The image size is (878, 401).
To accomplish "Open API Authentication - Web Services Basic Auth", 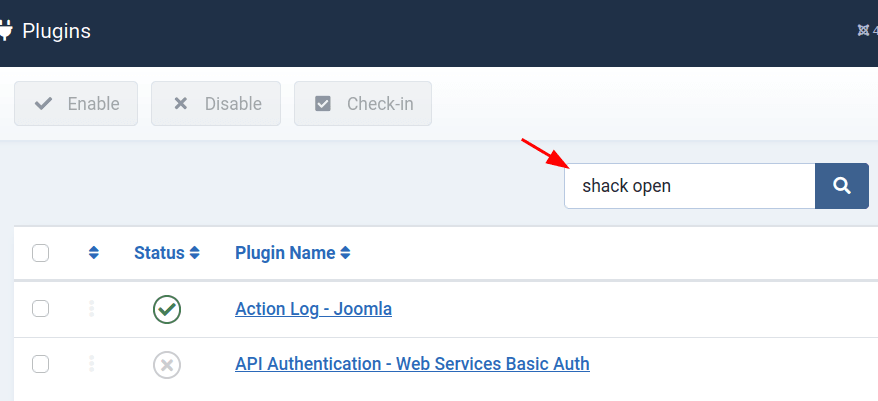I will 412,364.
